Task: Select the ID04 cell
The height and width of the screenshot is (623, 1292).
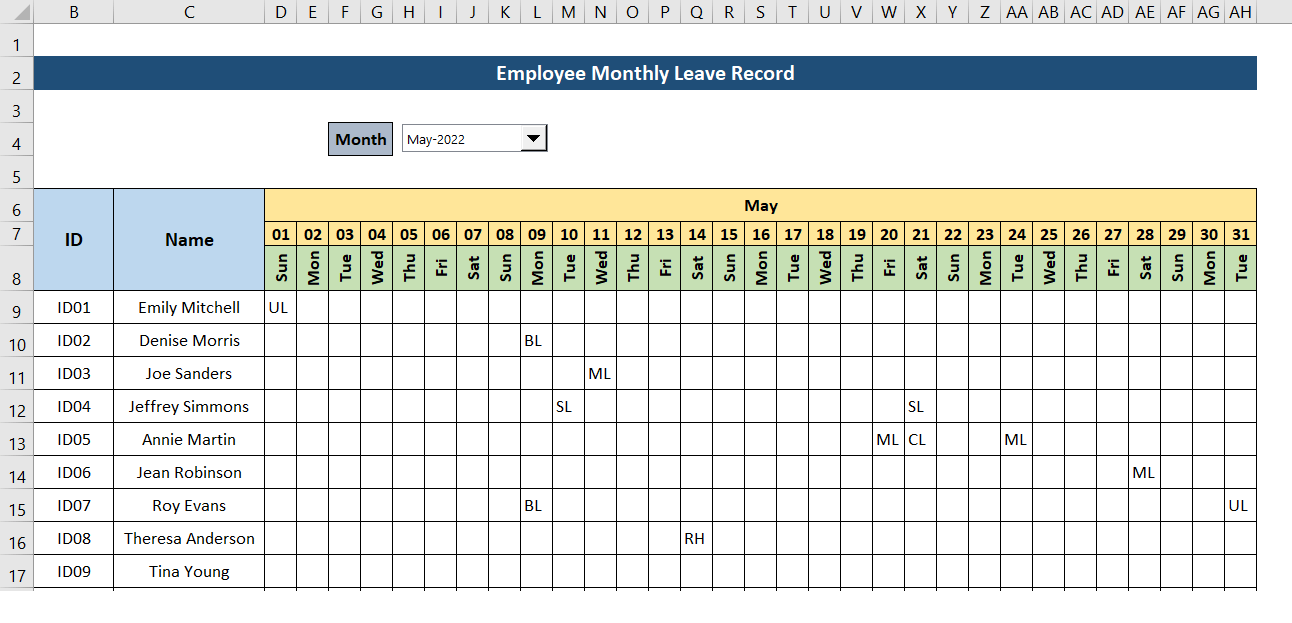Action: point(73,406)
